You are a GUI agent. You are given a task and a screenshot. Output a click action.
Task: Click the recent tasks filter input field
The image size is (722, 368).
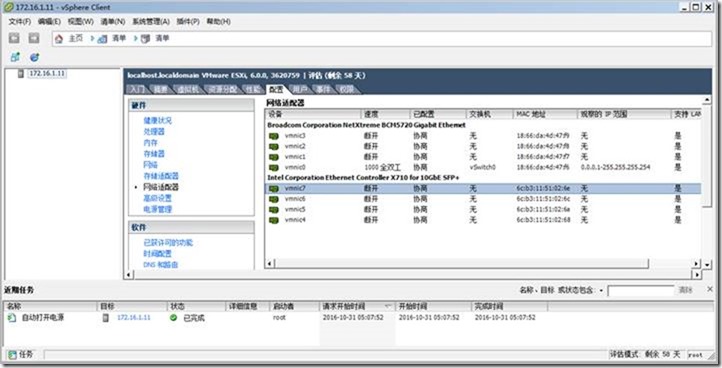tap(640, 291)
